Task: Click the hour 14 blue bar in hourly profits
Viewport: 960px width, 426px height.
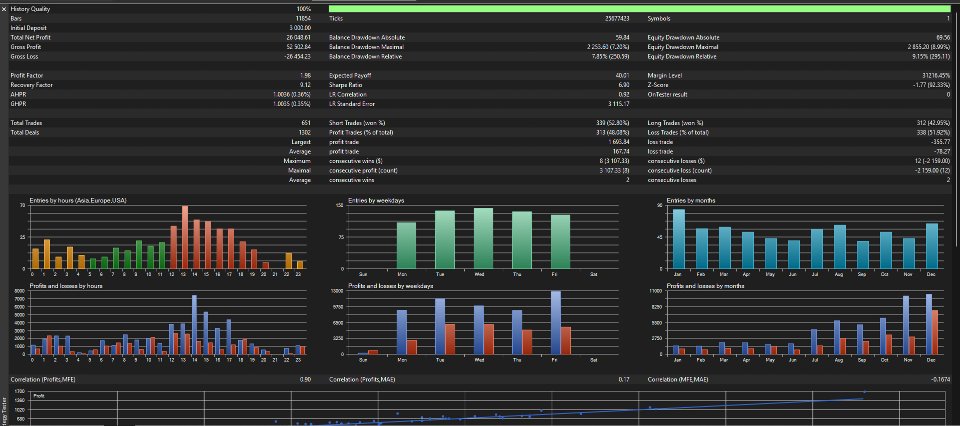Action: click(x=194, y=324)
